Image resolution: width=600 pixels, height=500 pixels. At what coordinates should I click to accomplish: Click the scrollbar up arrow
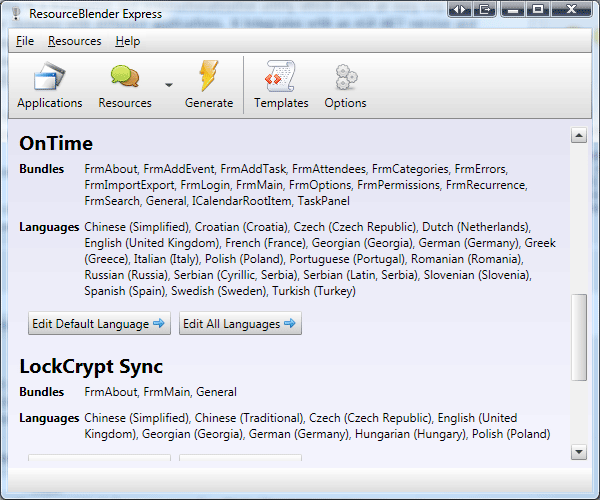[579, 135]
